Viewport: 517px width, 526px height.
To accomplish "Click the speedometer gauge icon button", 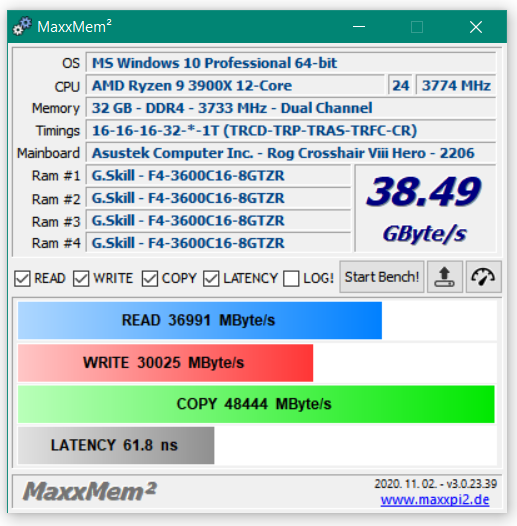I will point(483,277).
